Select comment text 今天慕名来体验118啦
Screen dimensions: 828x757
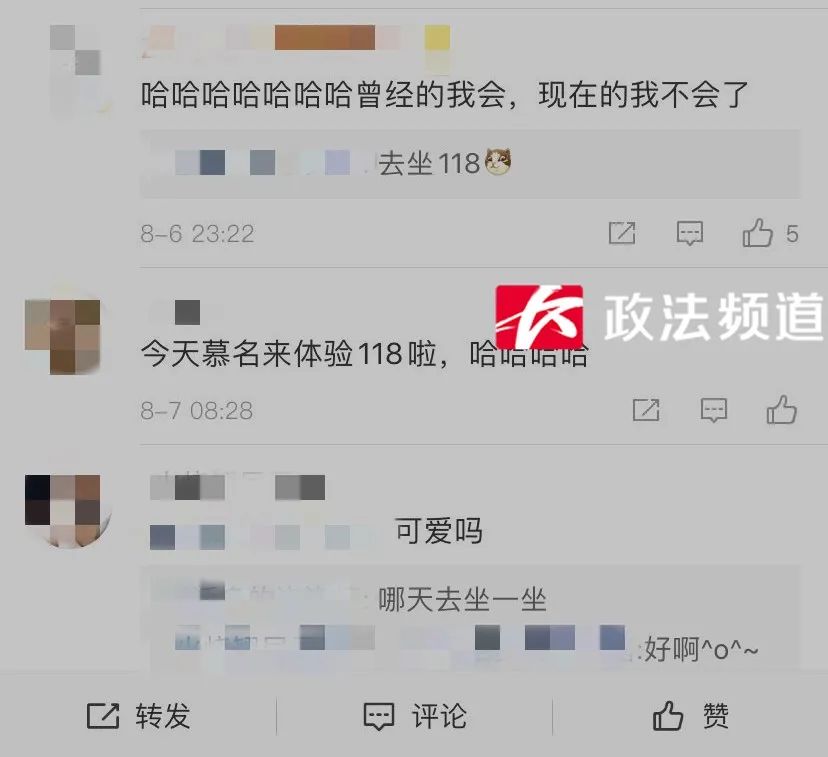point(289,354)
